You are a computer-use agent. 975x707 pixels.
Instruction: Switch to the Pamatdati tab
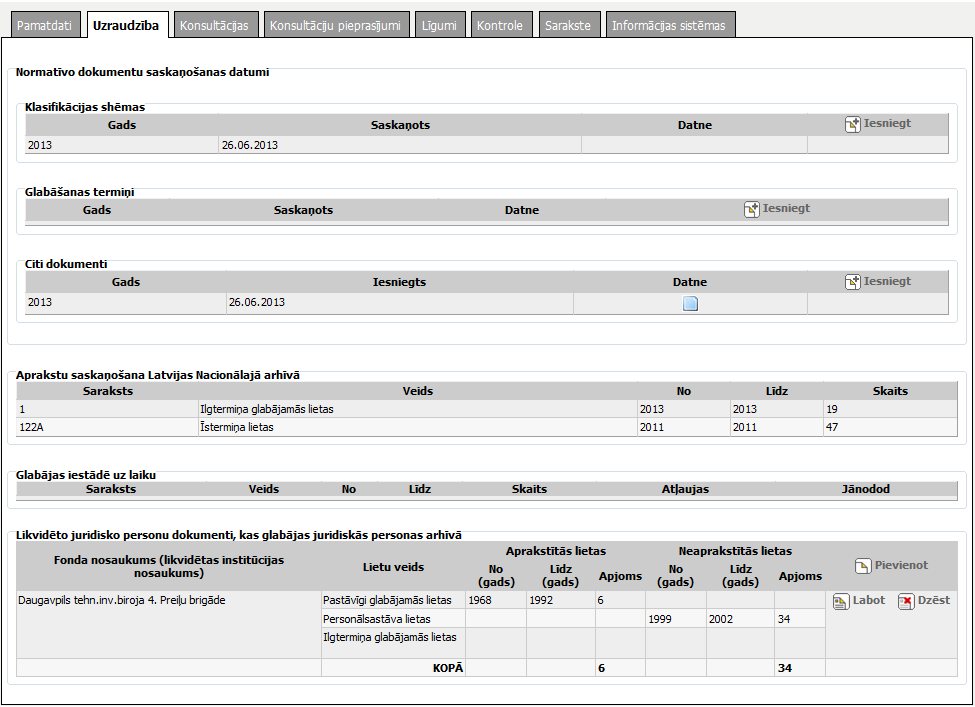click(x=42, y=26)
